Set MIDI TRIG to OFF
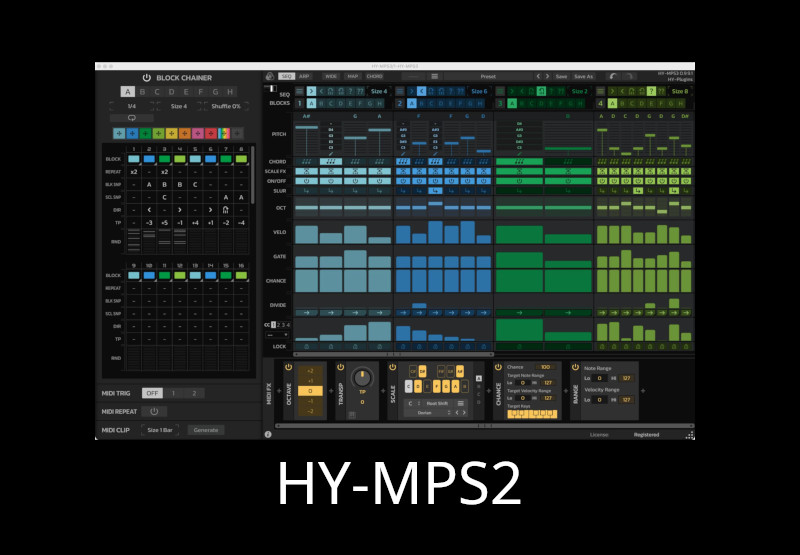800x555 pixels. pyautogui.click(x=152, y=393)
